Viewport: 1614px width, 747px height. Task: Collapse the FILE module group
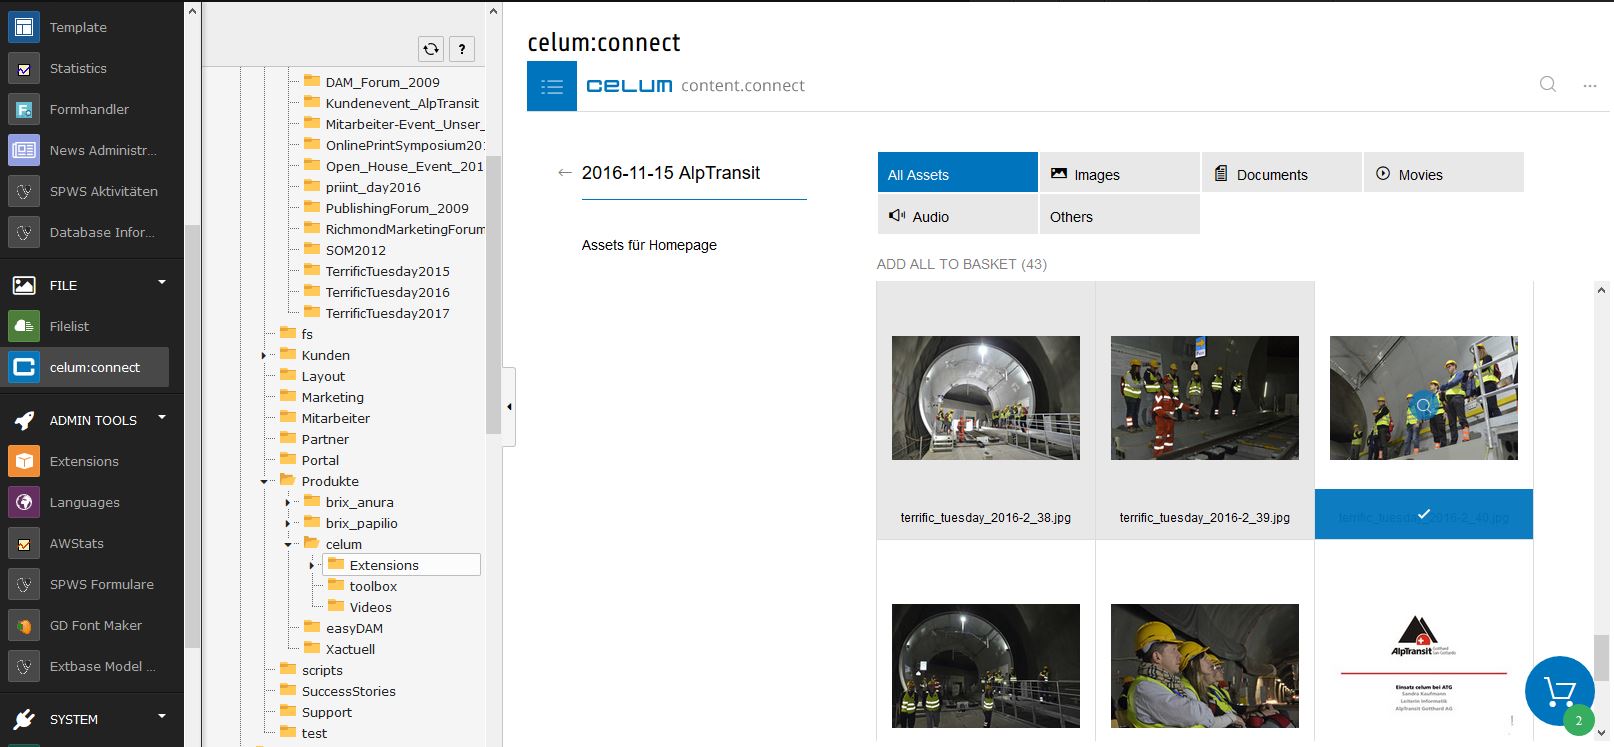pyautogui.click(x=162, y=283)
